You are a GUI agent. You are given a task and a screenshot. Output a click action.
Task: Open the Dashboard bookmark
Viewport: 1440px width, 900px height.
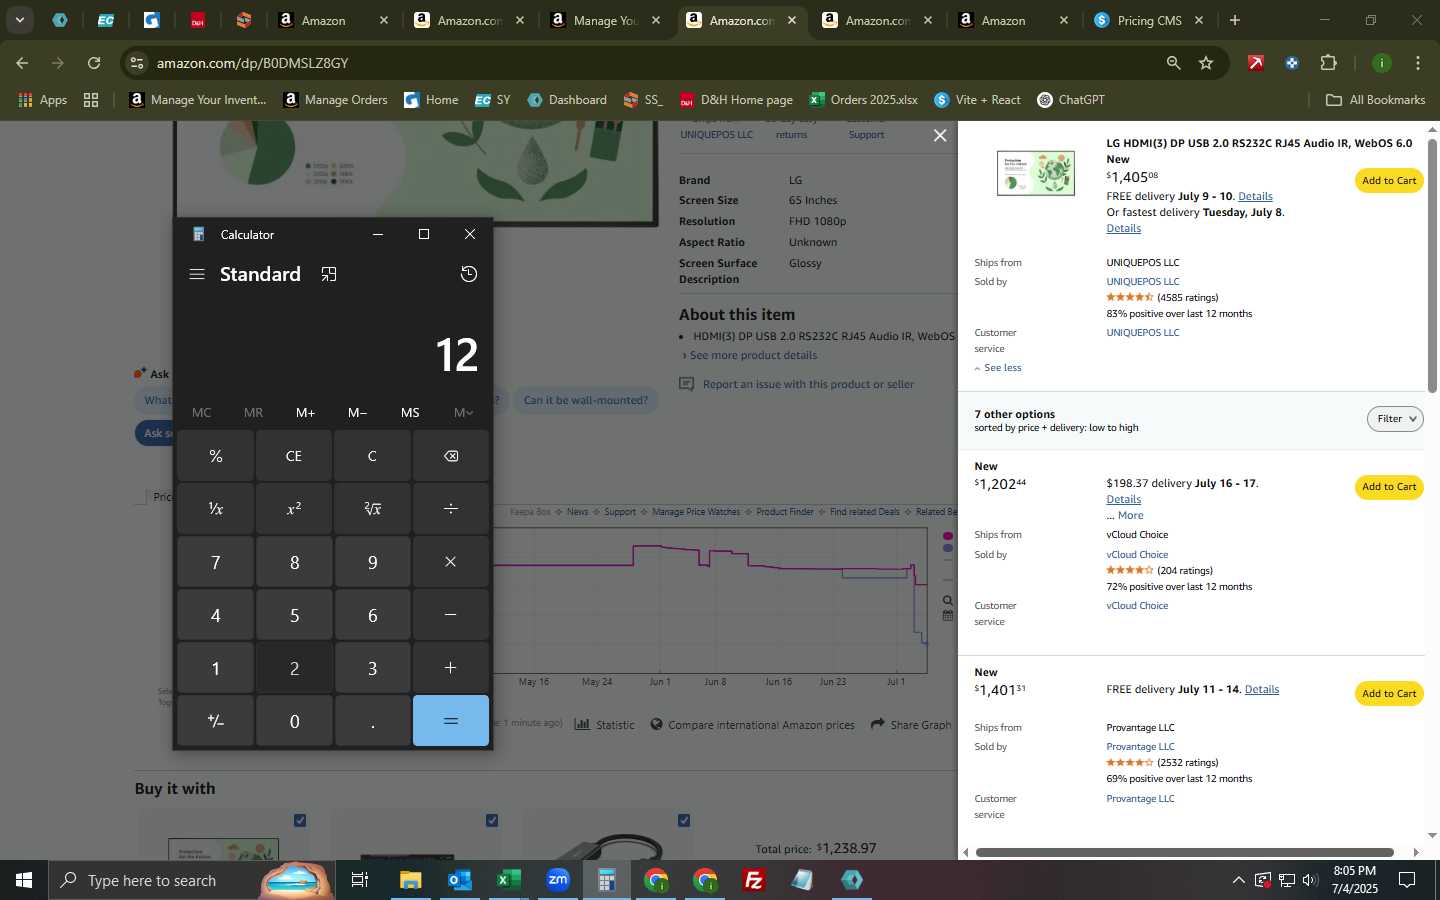tap(567, 100)
